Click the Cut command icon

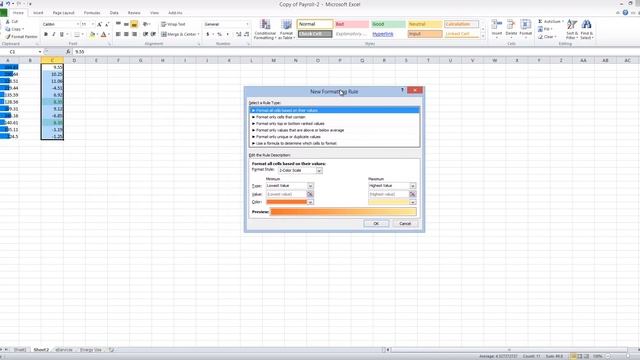coord(8,21)
